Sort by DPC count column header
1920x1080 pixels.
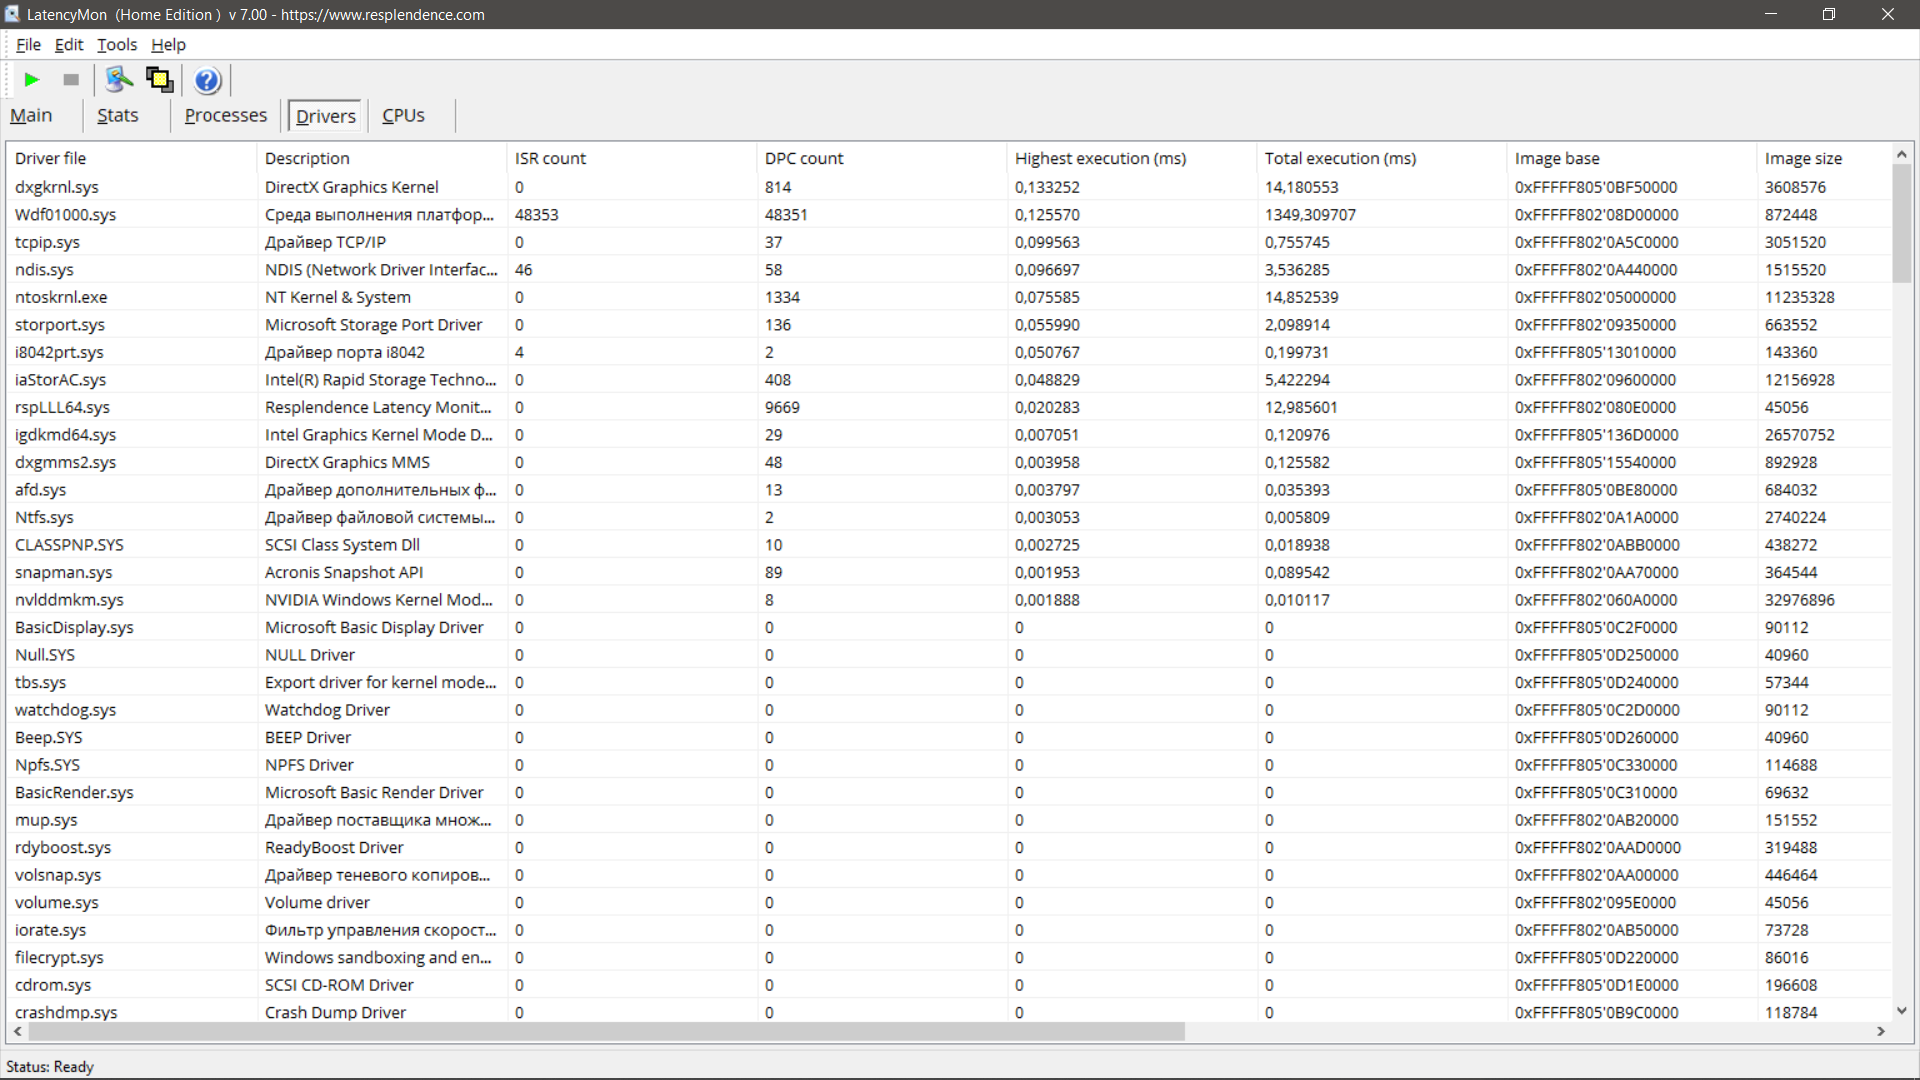(804, 158)
